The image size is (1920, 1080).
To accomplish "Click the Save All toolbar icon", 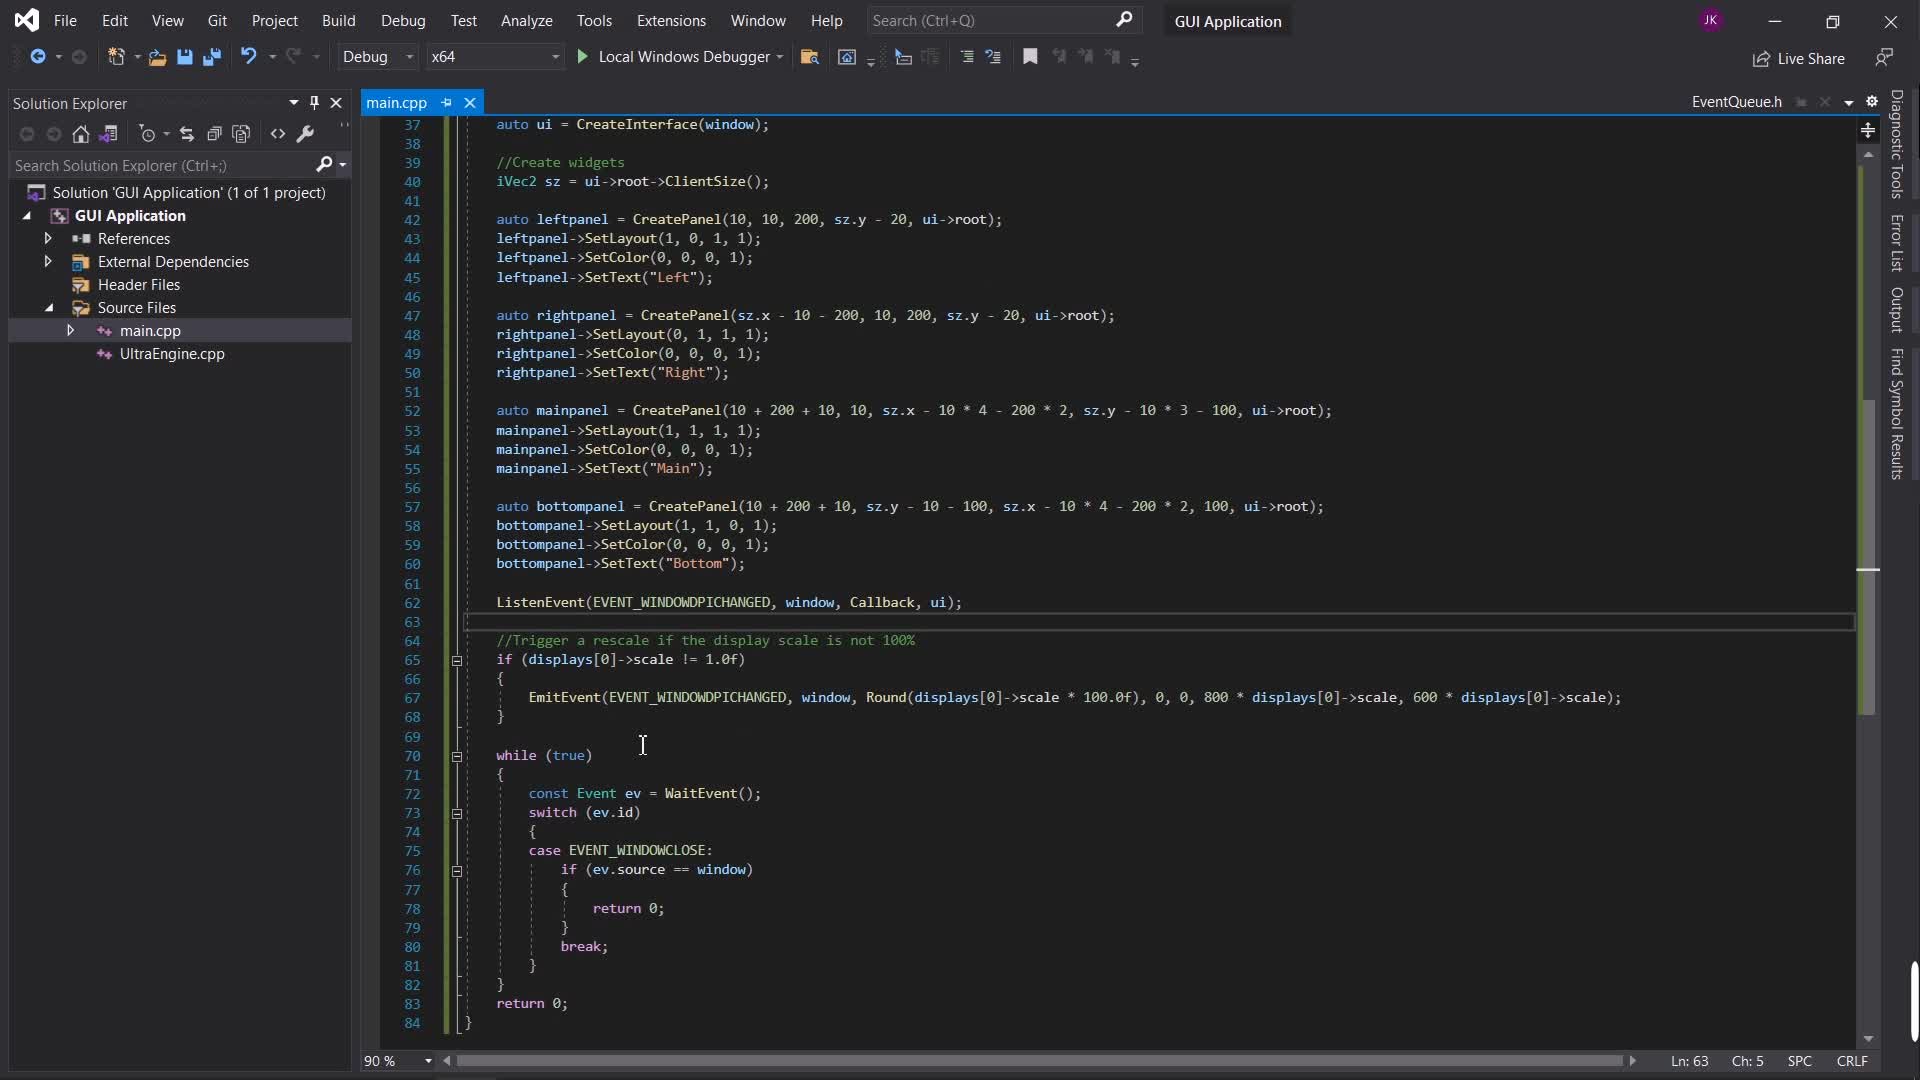I will point(211,57).
